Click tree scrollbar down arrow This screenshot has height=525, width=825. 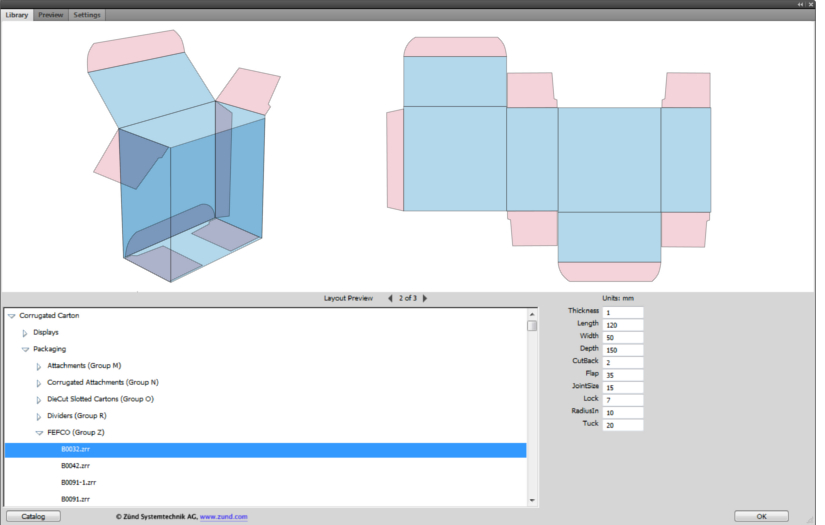[532, 500]
